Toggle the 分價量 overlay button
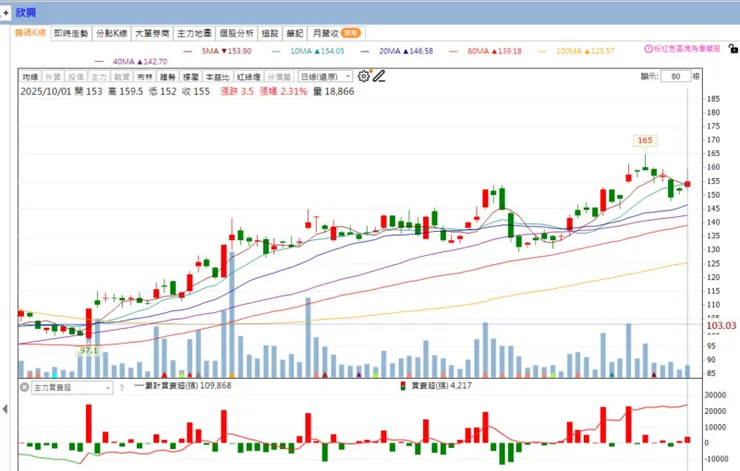Viewport: 740px width, 471px height. 279,76
